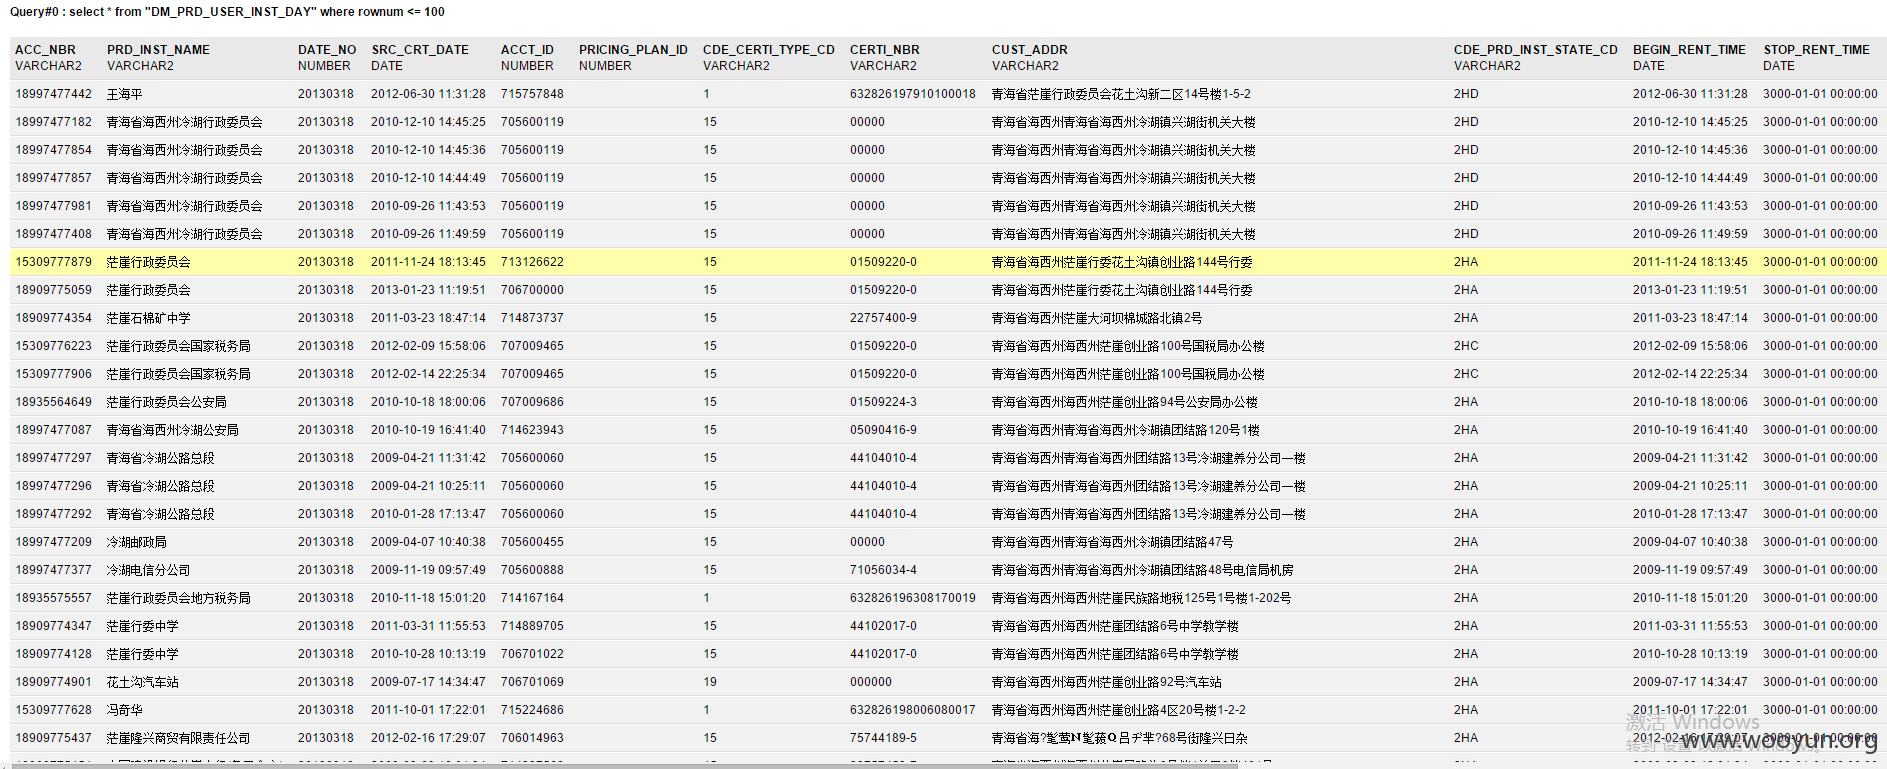The image size is (1887, 769).
Task: Click the name cell 冷湖电信分公司
Action: point(149,570)
